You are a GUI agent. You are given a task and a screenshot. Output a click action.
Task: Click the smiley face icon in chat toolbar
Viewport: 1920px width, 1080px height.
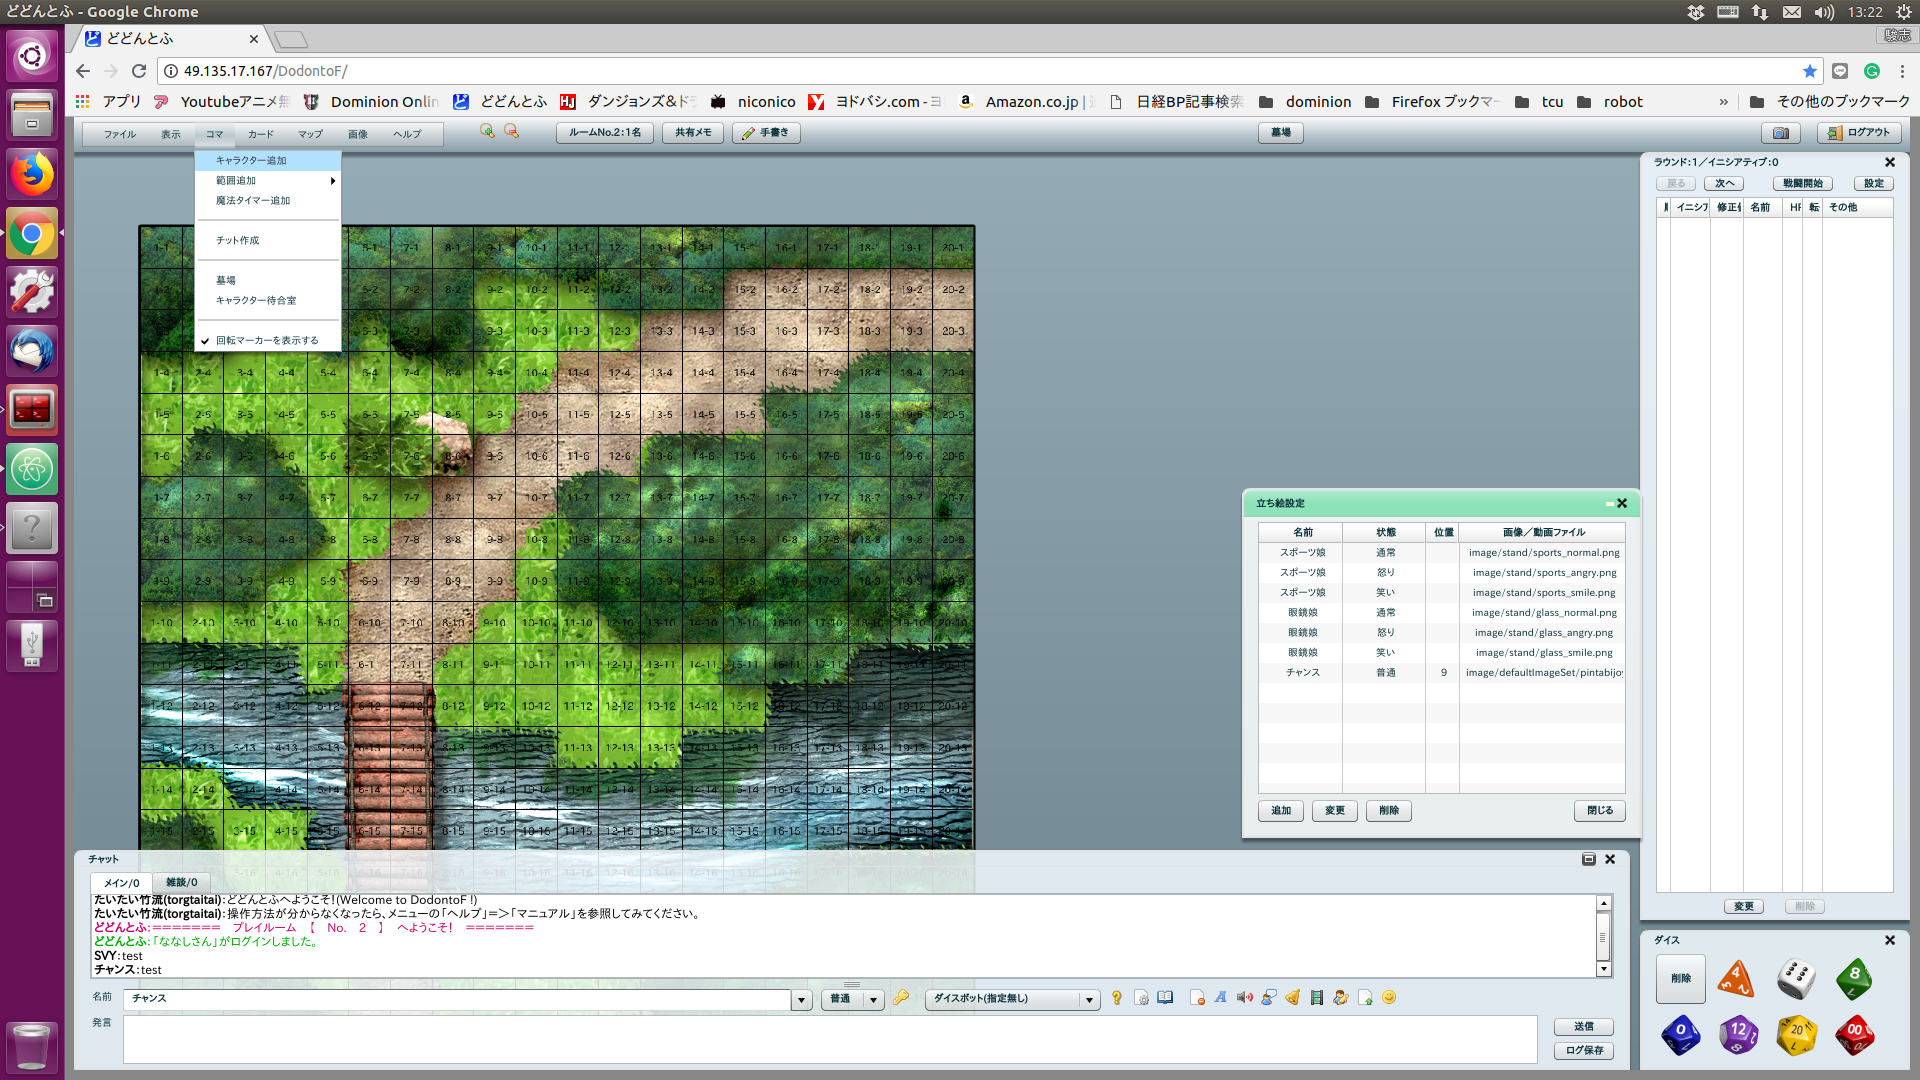pyautogui.click(x=1389, y=998)
